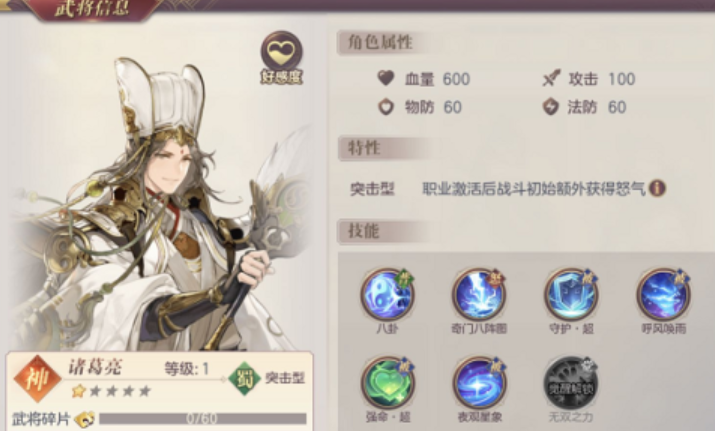Tap the 攻击 sword stat icon
This screenshot has height=431, width=715.
coord(551,79)
